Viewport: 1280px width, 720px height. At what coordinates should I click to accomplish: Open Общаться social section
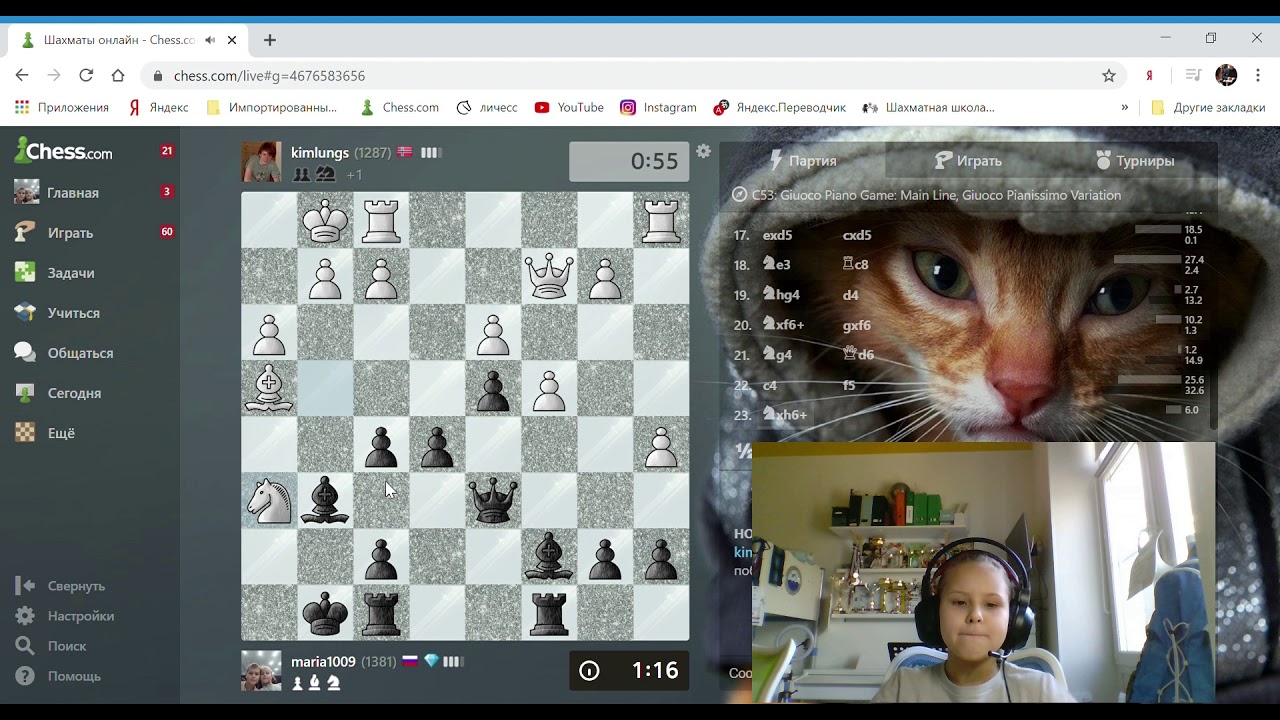pos(80,353)
